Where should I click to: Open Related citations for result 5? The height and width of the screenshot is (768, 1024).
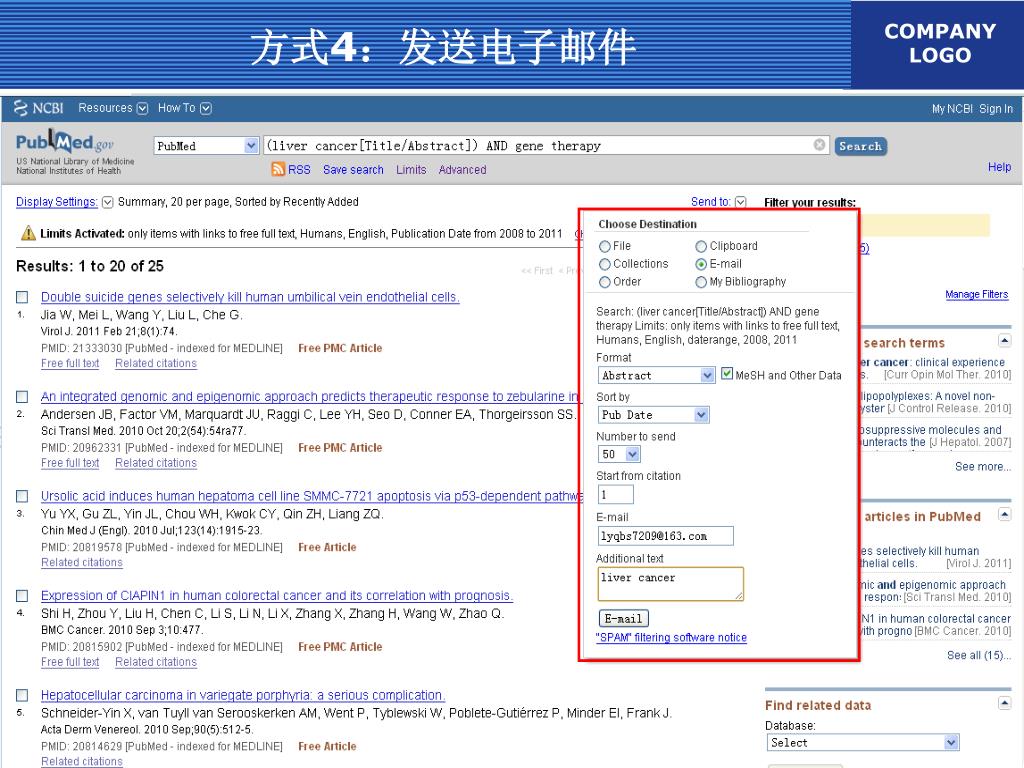tap(82, 761)
